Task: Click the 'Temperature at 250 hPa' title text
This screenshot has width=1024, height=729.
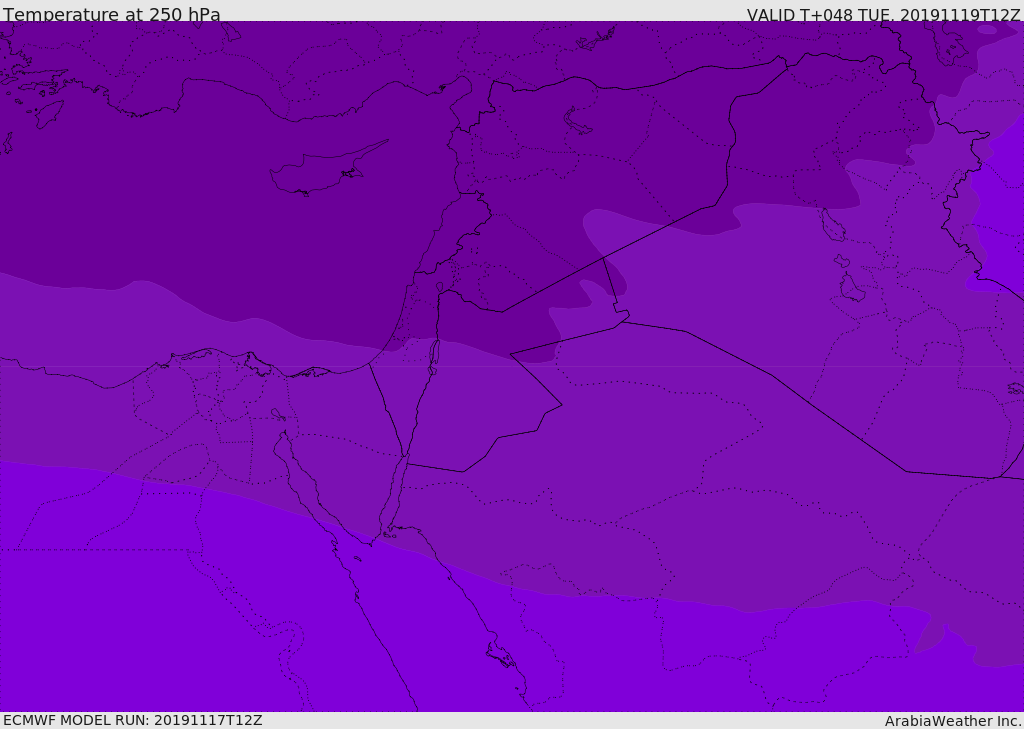Action: coord(112,14)
